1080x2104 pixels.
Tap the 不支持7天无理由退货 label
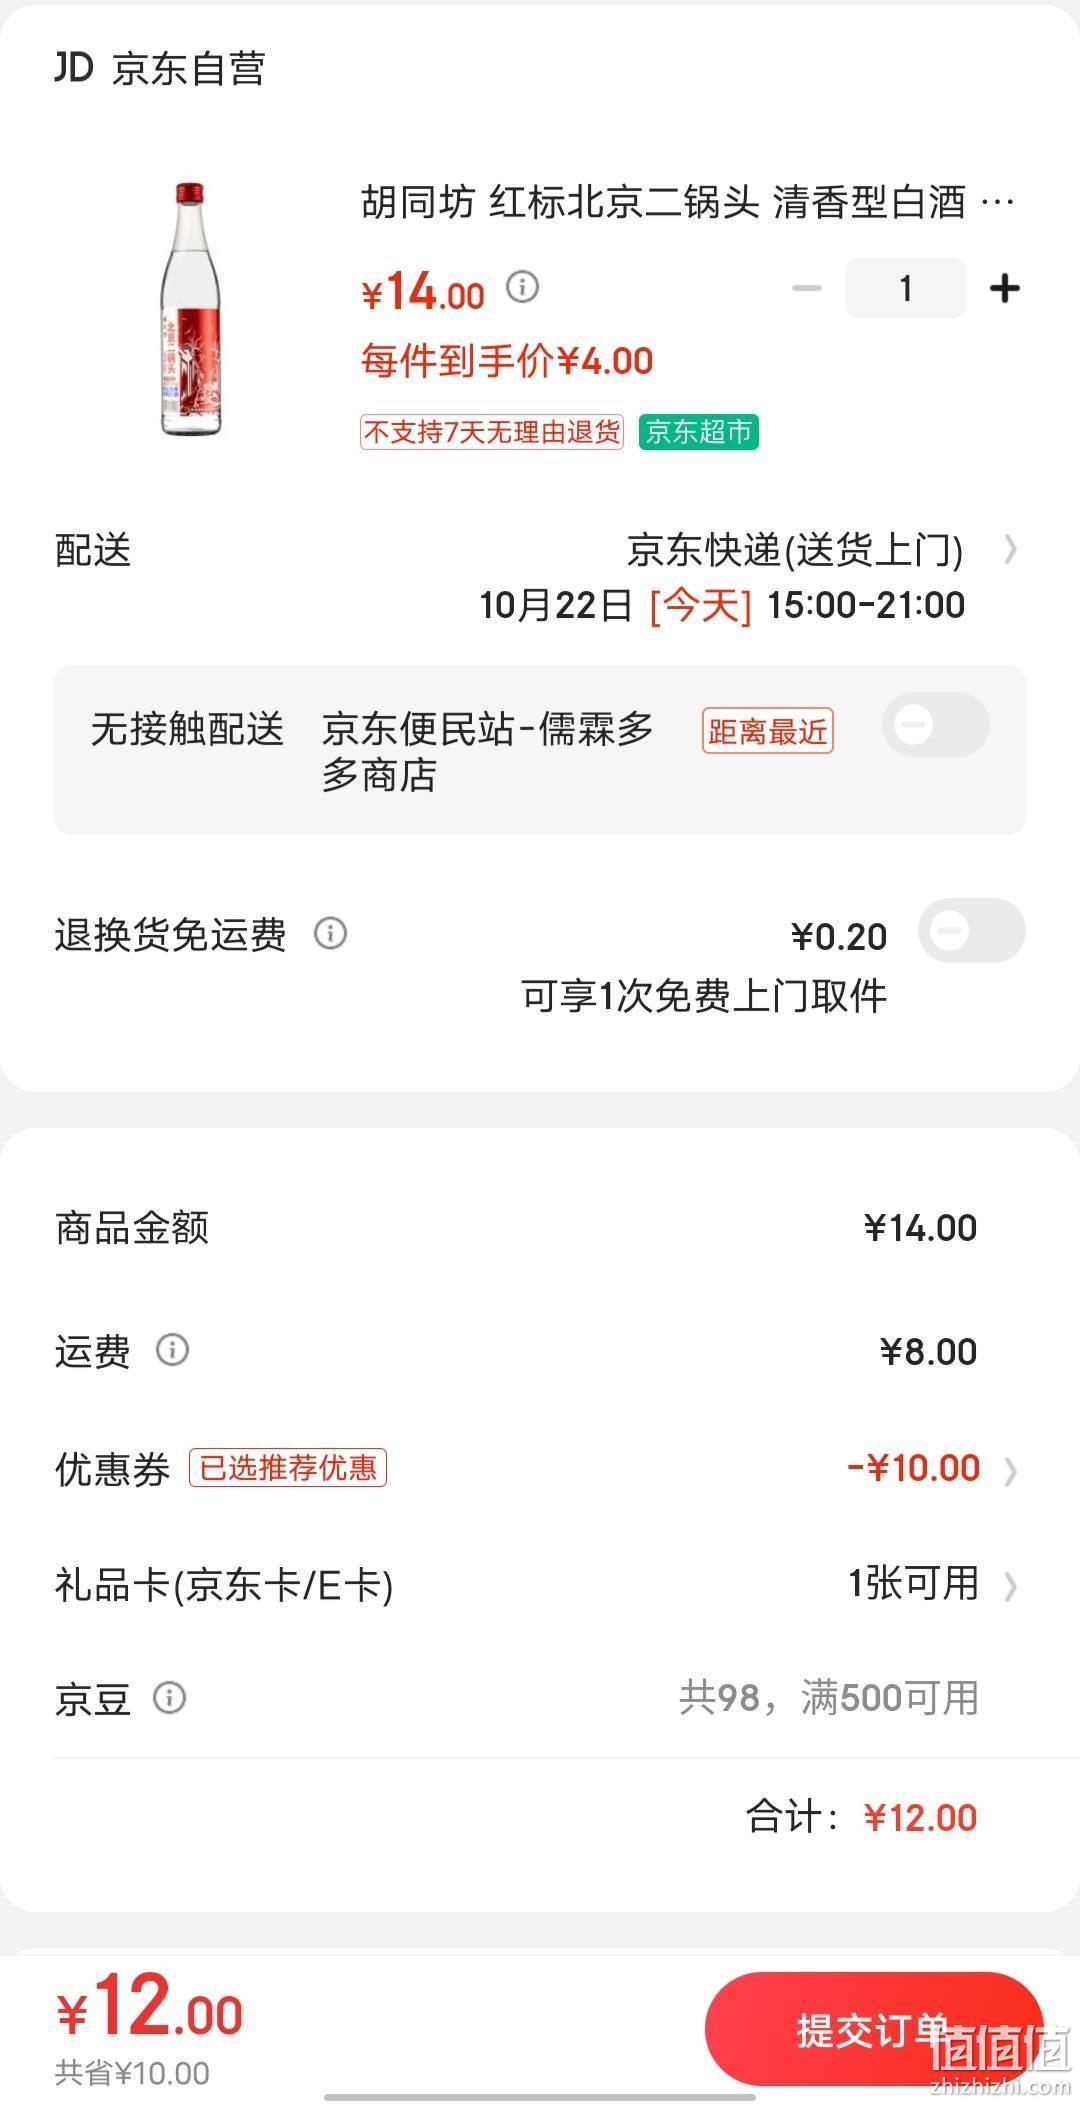[x=492, y=432]
